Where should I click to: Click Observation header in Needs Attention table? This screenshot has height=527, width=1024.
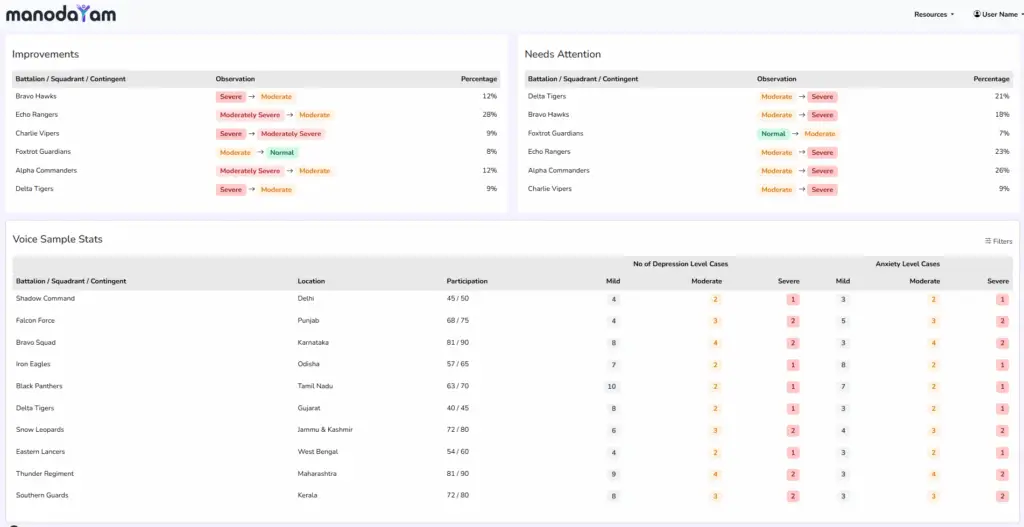pos(776,79)
